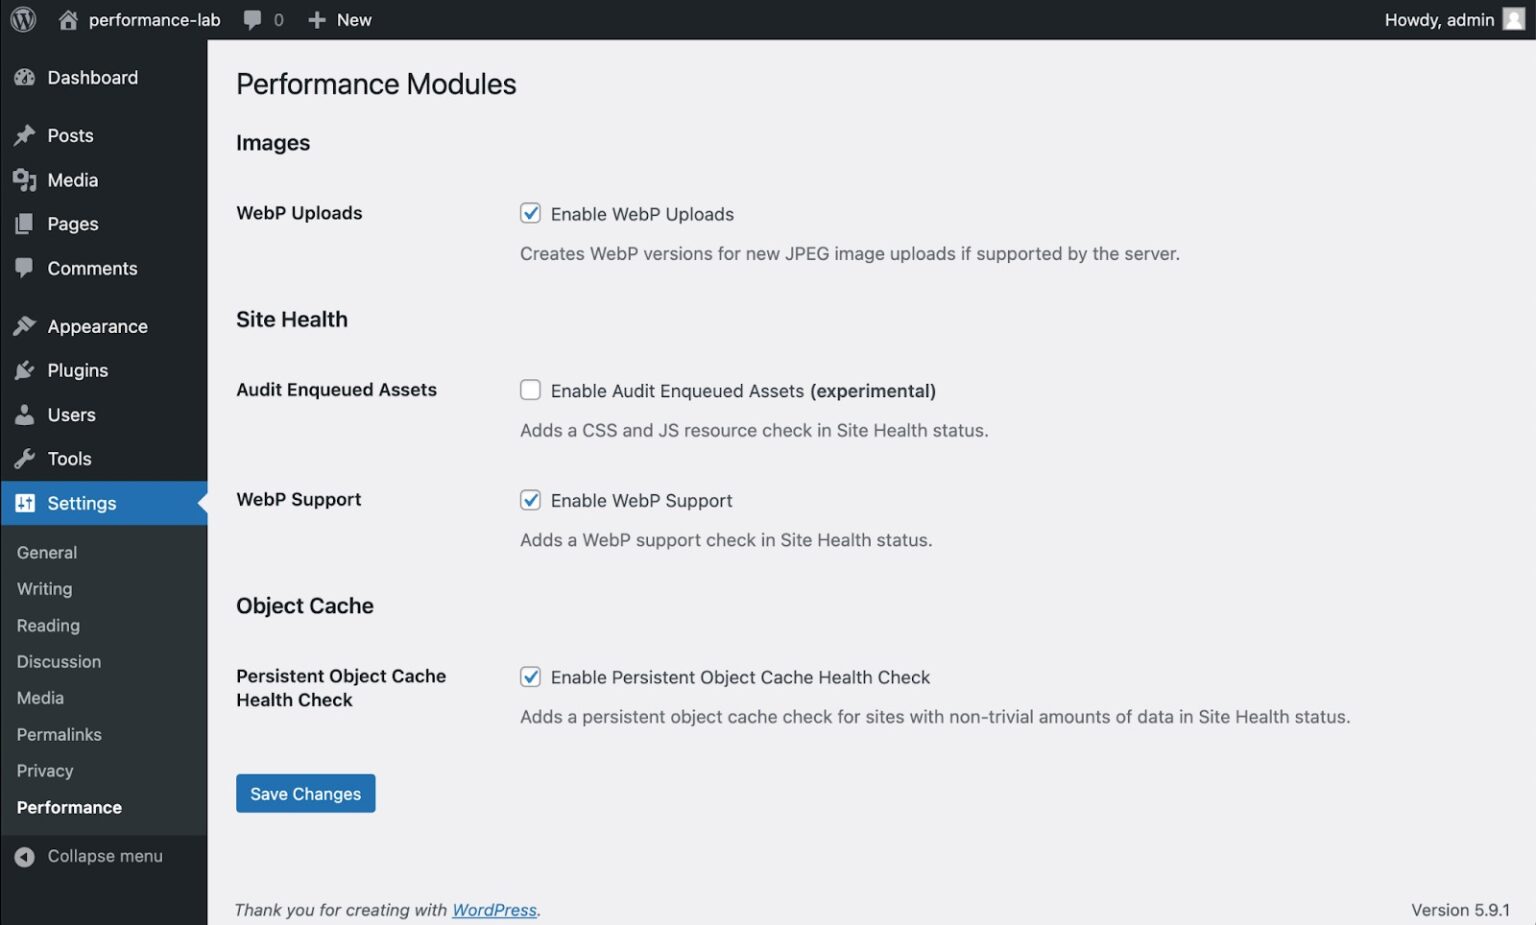Viewport: 1536px width, 925px height.
Task: Enable Audit Enqueued Assets experimental check
Action: pos(530,390)
